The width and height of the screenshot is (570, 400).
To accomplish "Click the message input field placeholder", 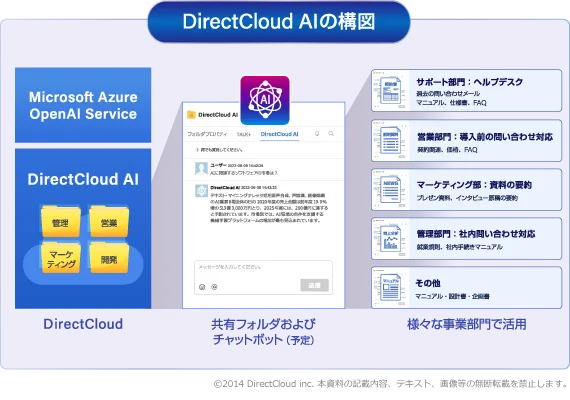I will (230, 267).
